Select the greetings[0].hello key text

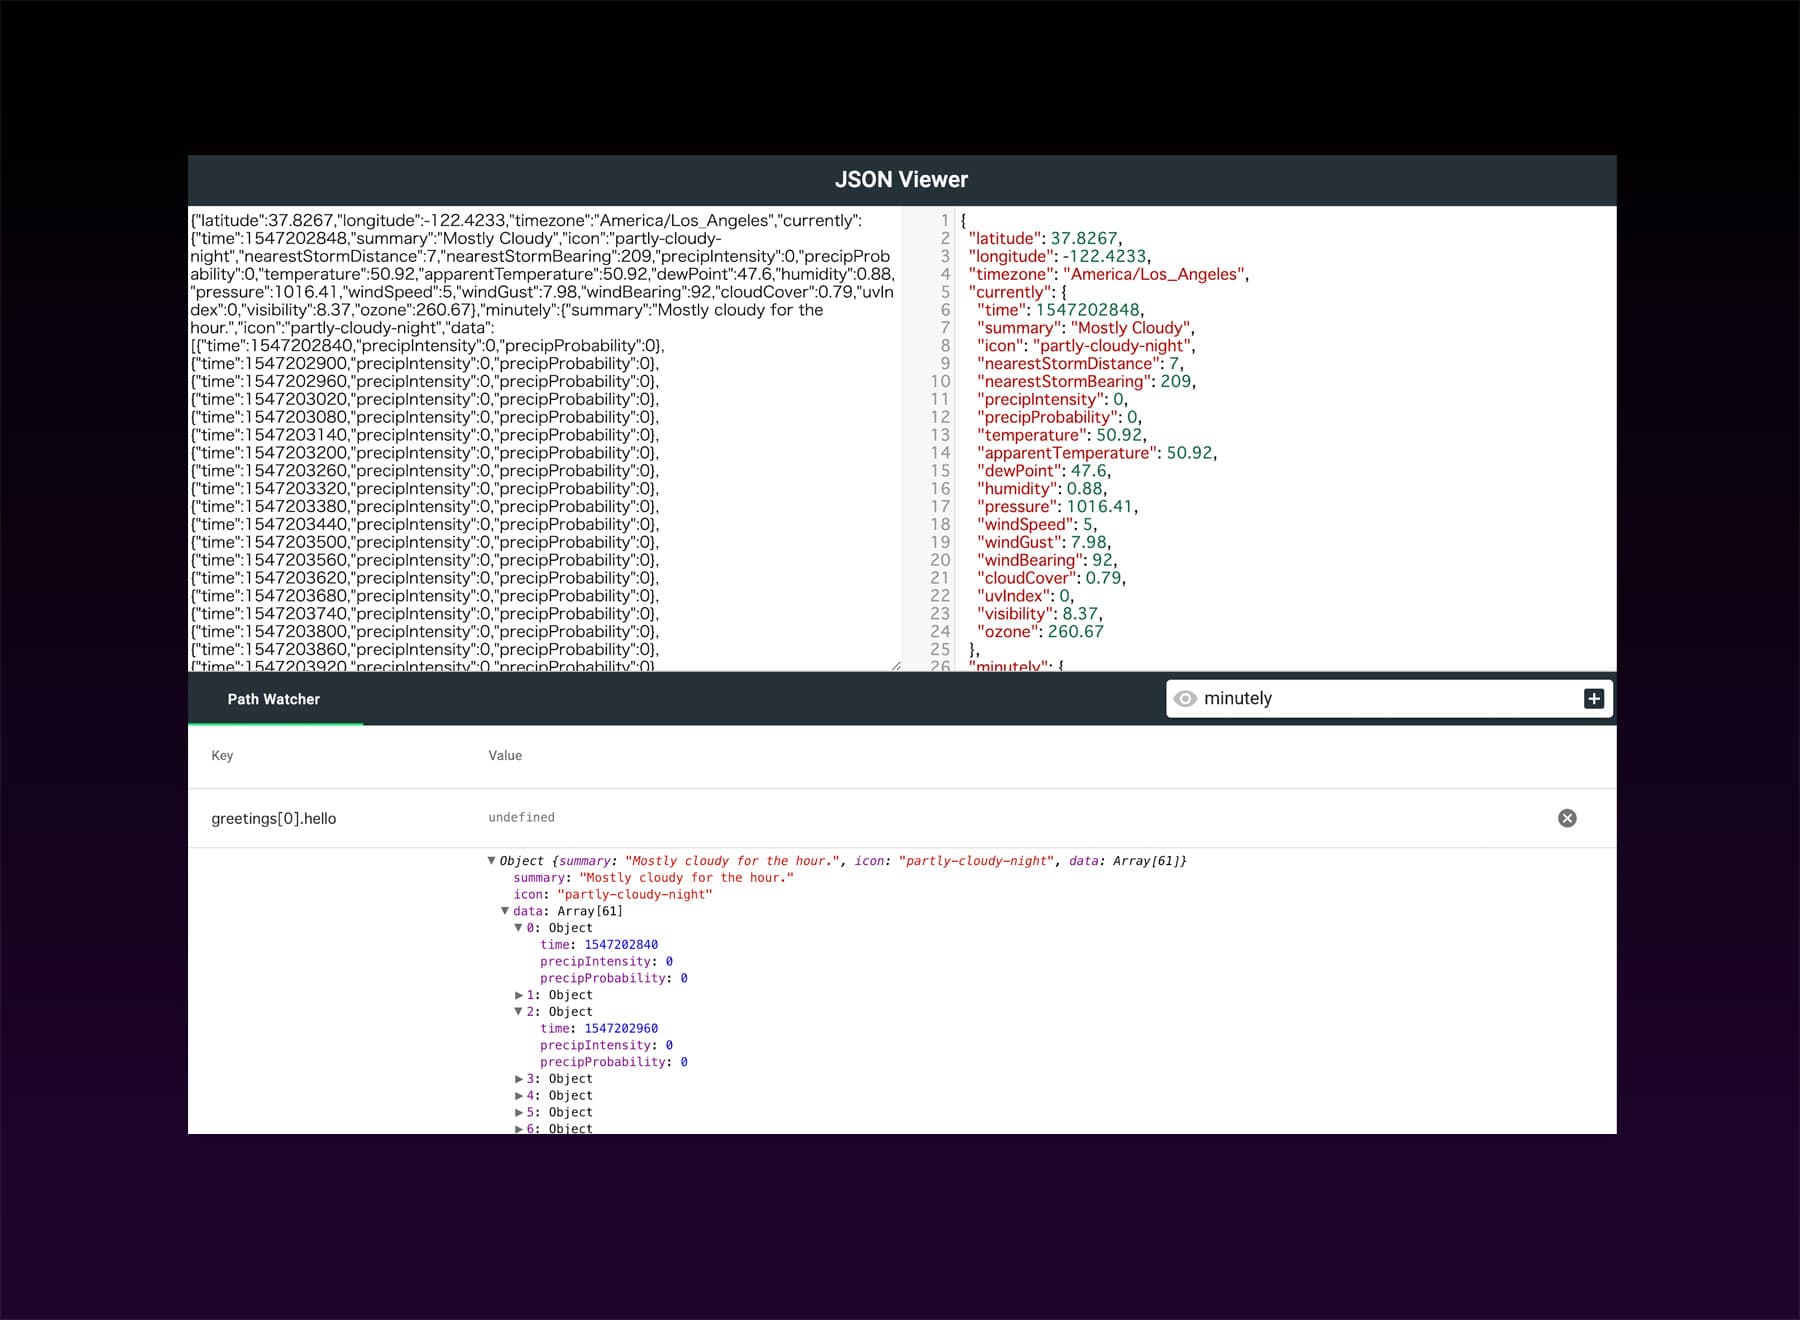point(274,818)
